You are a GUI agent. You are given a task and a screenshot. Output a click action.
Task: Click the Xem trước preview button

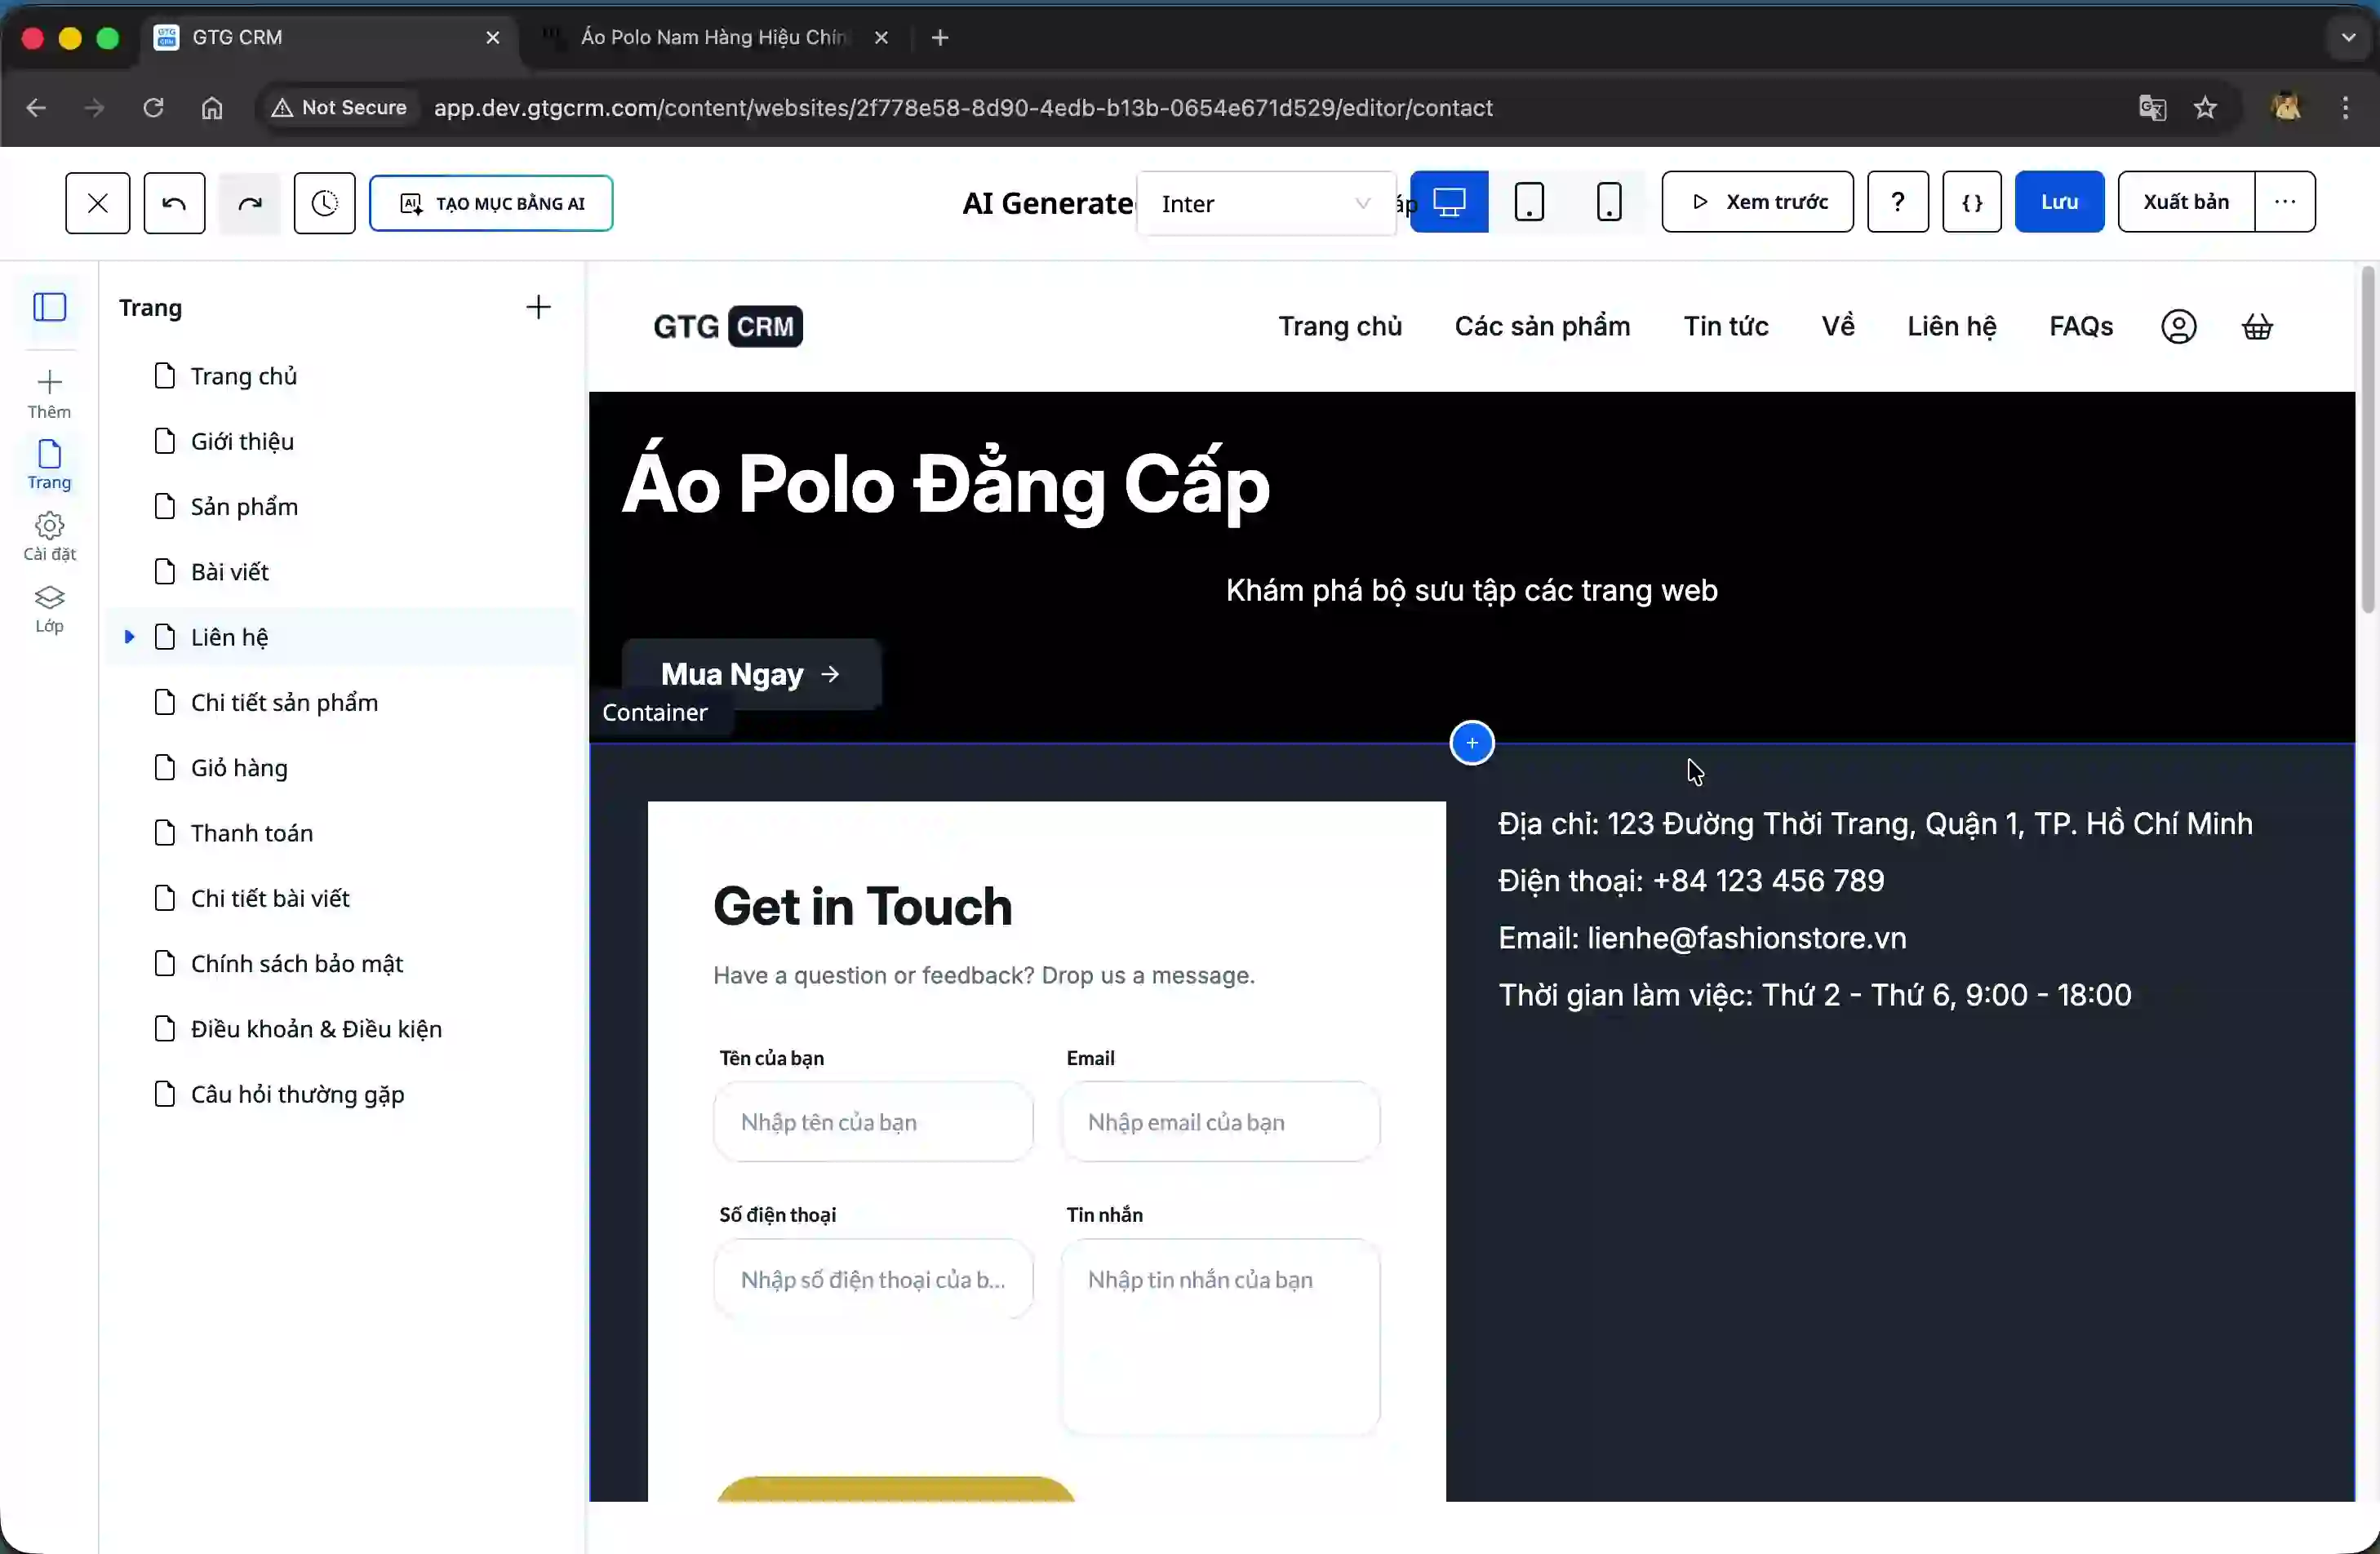(1756, 201)
